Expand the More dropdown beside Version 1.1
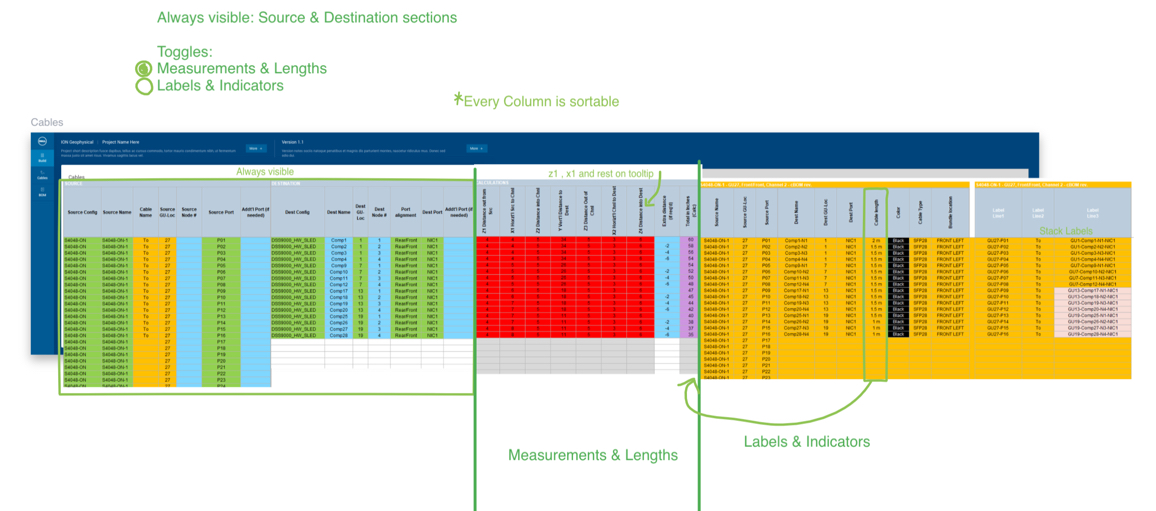 pos(476,148)
